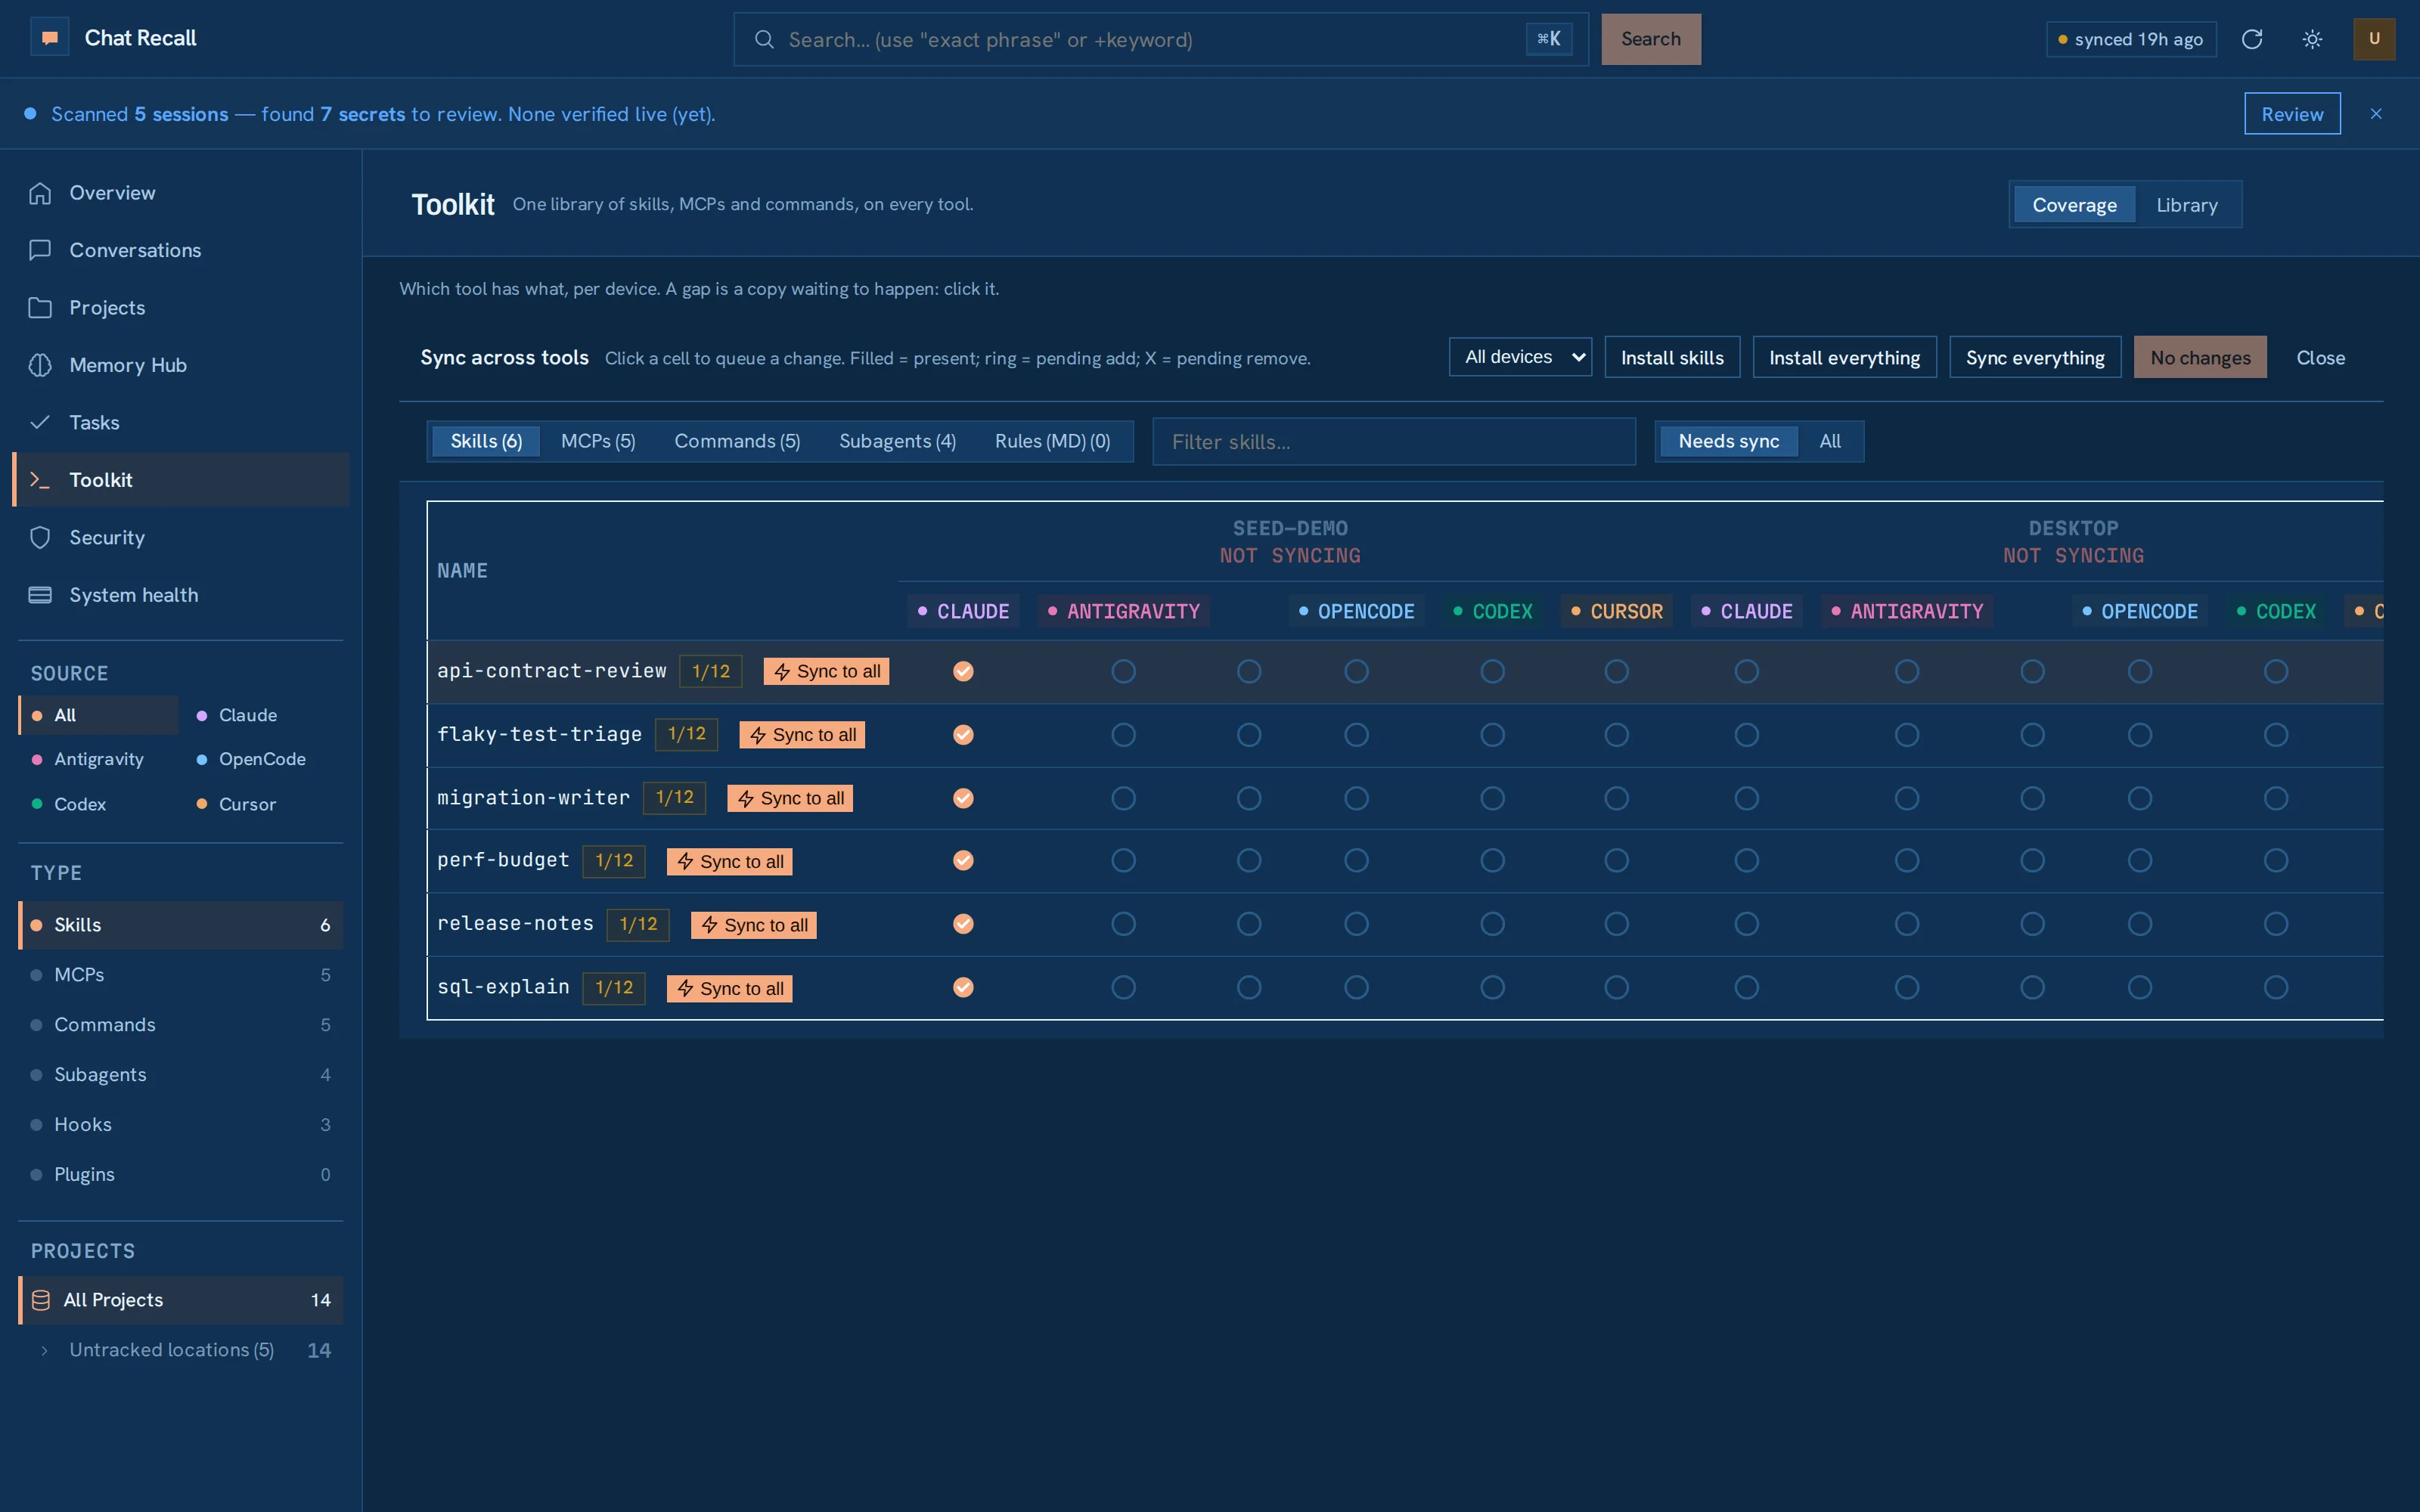Click Review in the banner

point(2292,114)
